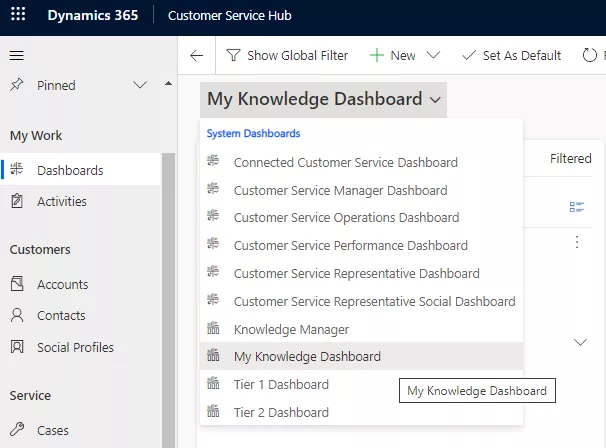Click the Cases wrench icon
Viewport: 606px width, 448px height.
(x=17, y=429)
